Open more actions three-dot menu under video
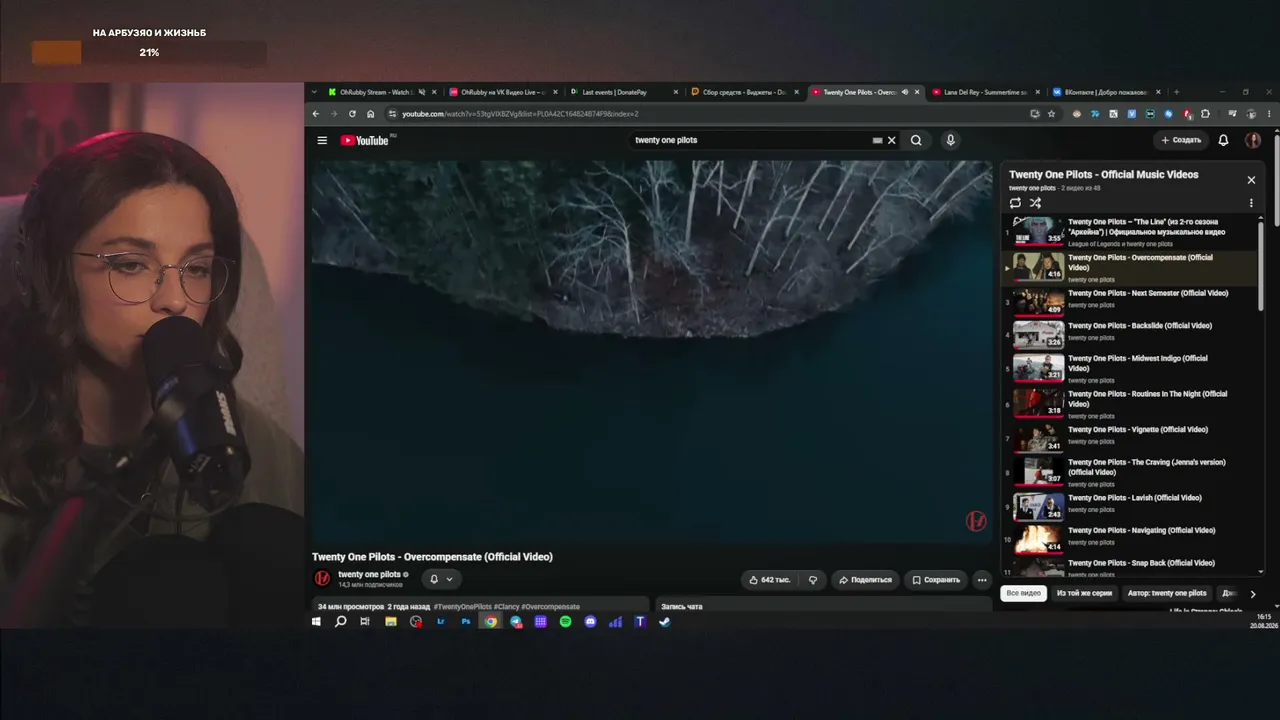Viewport: 1280px width, 720px height. click(x=982, y=580)
